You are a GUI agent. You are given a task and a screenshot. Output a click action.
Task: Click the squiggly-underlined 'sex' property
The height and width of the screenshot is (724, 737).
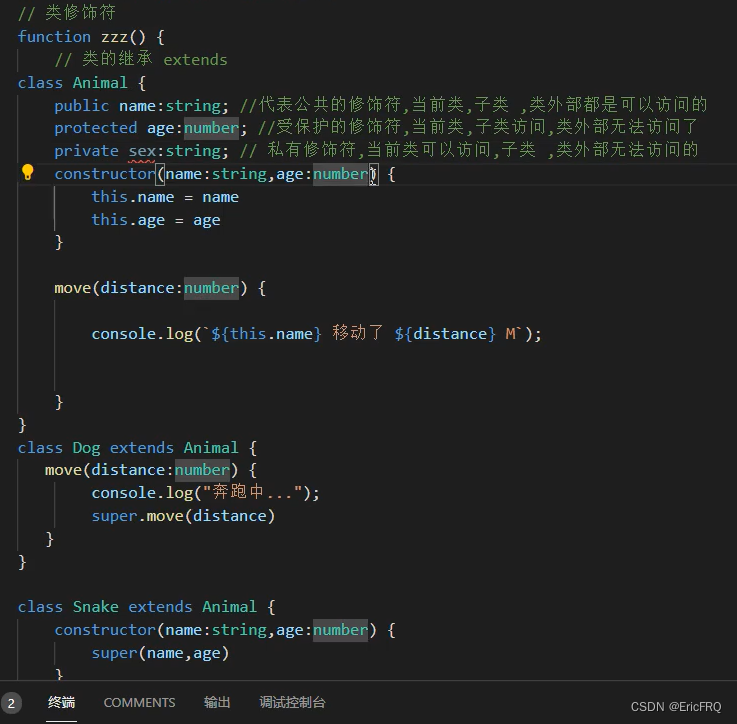coord(142,151)
